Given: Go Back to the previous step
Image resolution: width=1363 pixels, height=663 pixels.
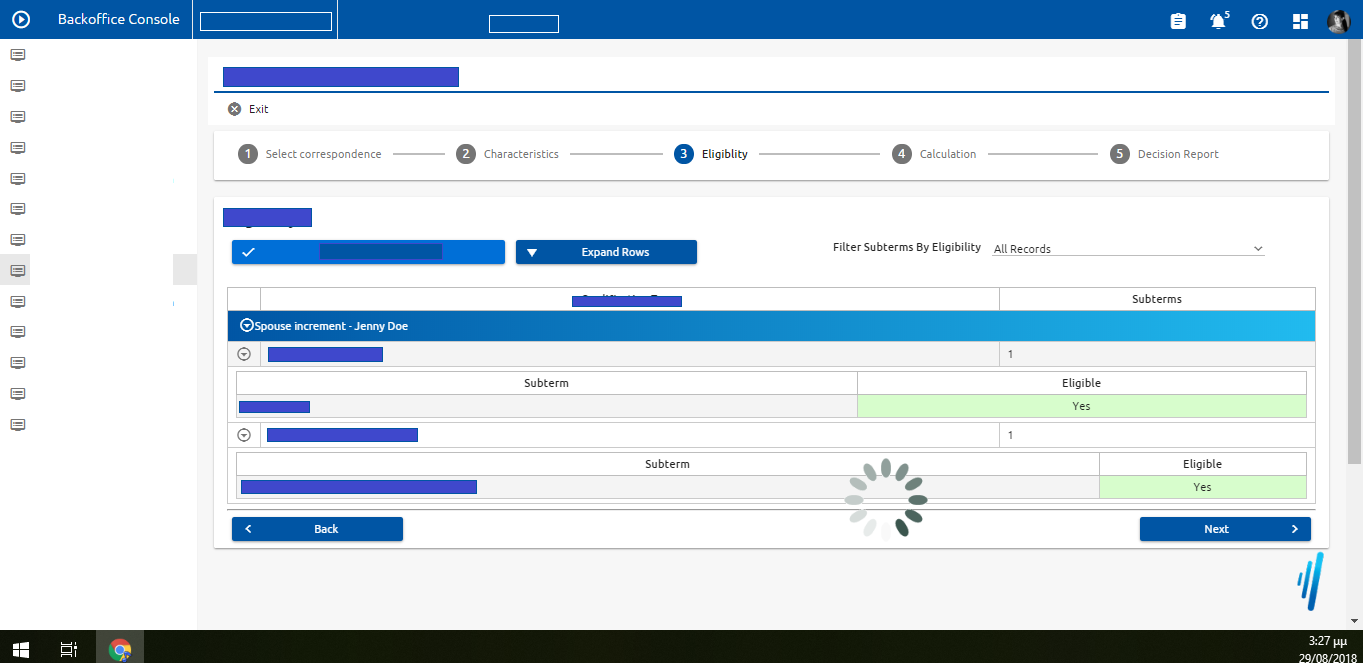Looking at the screenshot, I should click(317, 529).
